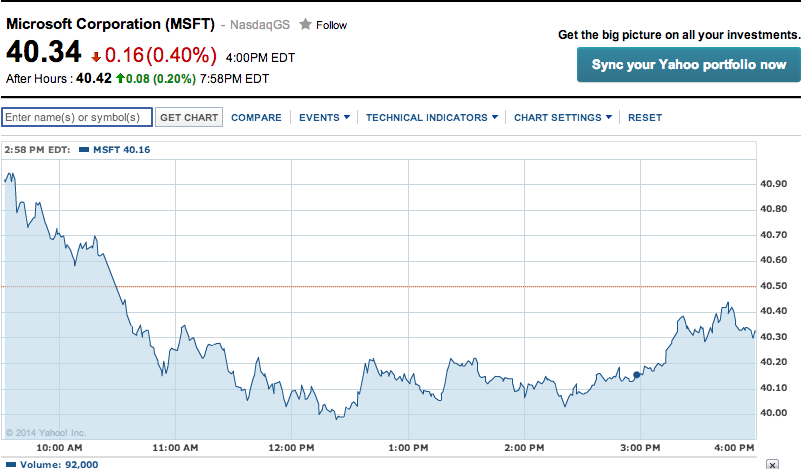
Task: Click the 1:00 PM time axis label
Action: pos(408,447)
